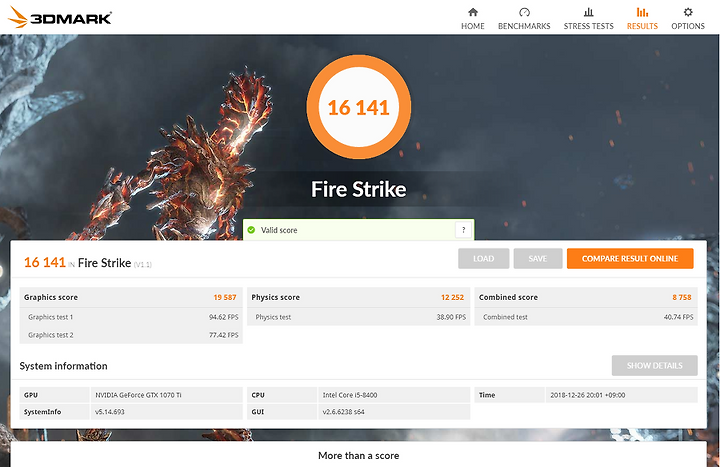Image resolution: width=720 pixels, height=467 pixels.
Task: Click the Physics score label
Action: 276,297
